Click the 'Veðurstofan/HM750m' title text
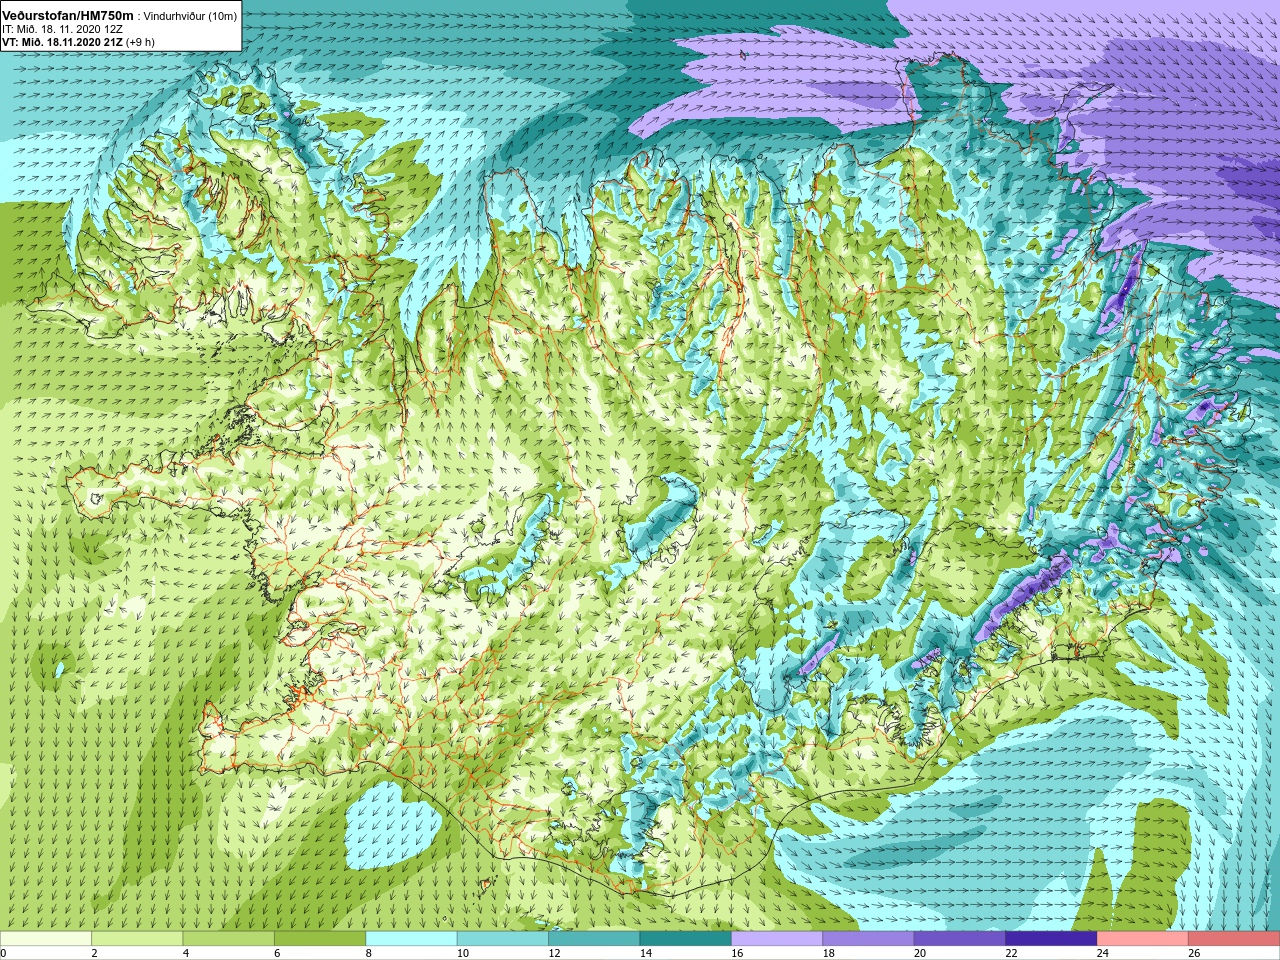 (69, 15)
